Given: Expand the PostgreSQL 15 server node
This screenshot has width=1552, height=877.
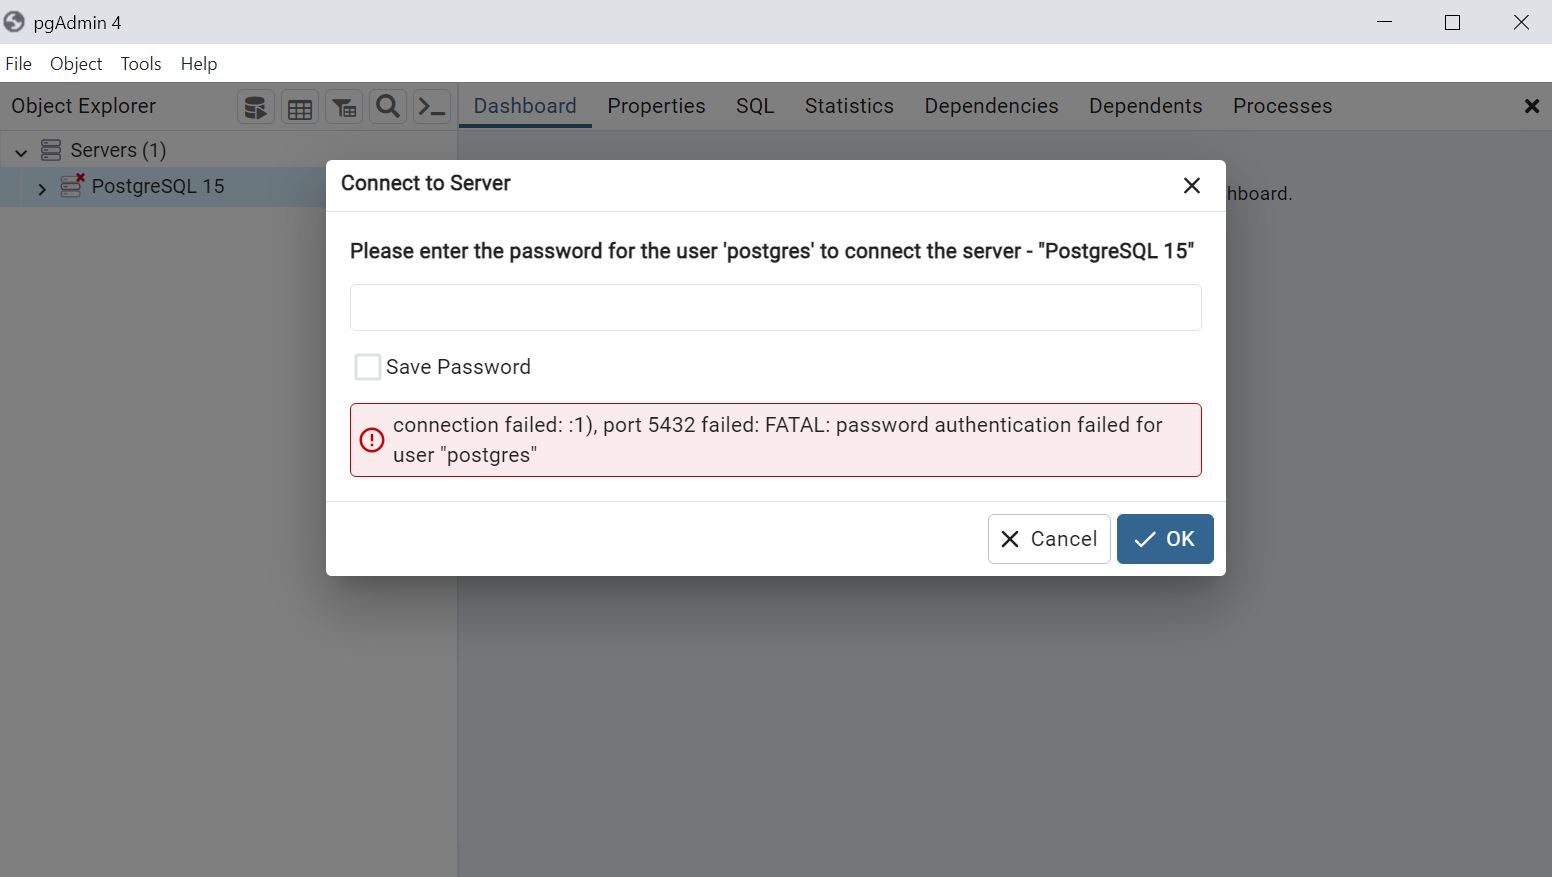Looking at the screenshot, I should coord(41,188).
